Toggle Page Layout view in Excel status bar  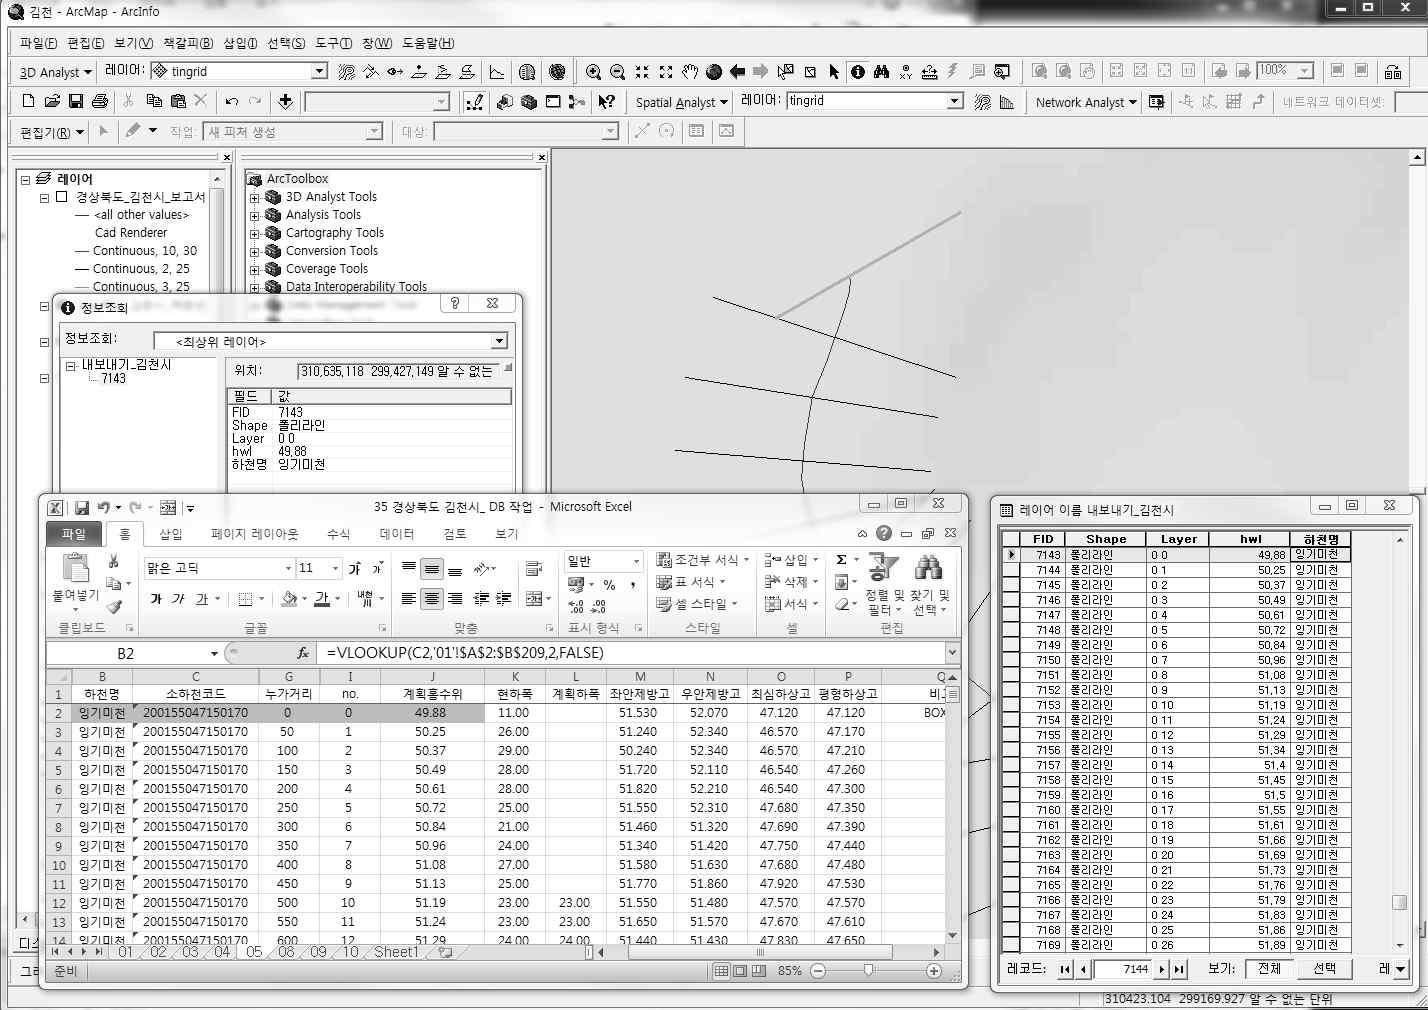(740, 970)
